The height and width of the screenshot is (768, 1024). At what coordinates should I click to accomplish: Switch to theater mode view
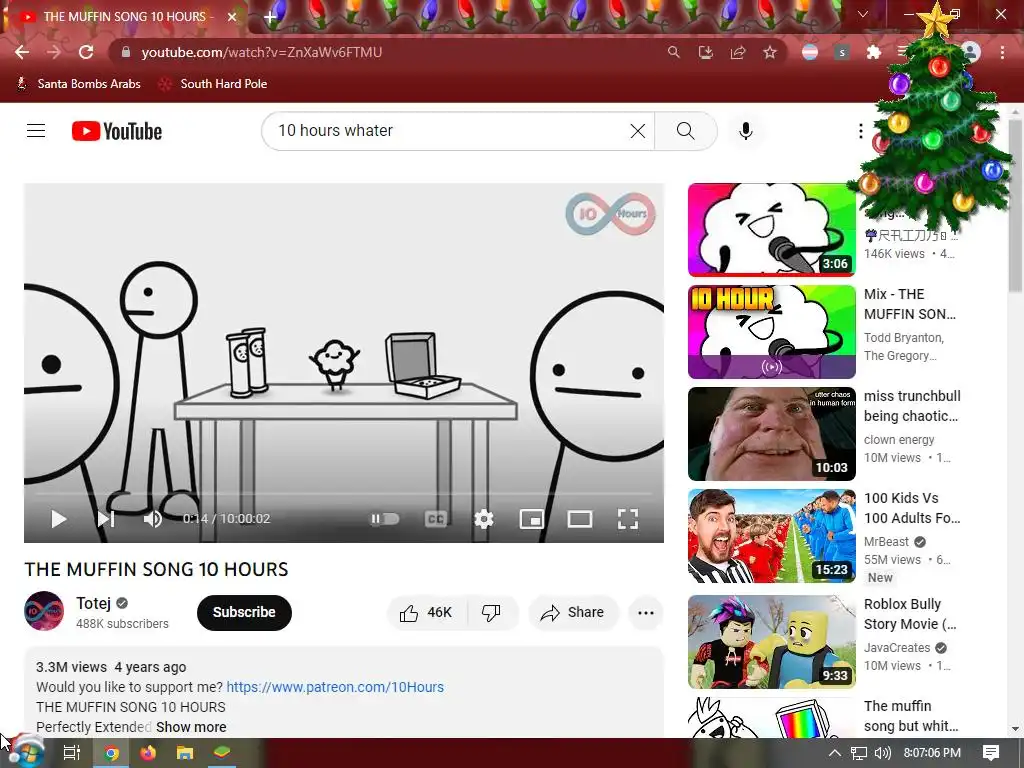click(579, 519)
